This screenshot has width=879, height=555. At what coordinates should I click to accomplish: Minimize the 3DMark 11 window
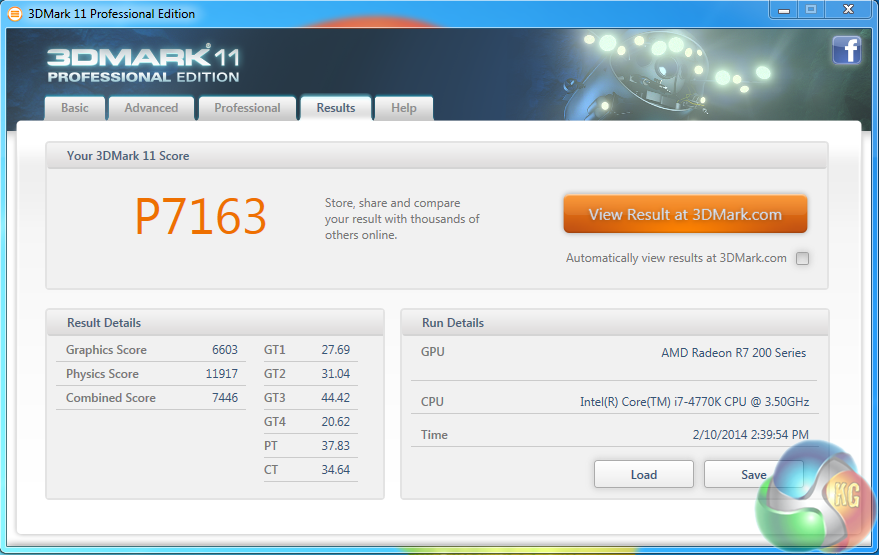[x=784, y=10]
